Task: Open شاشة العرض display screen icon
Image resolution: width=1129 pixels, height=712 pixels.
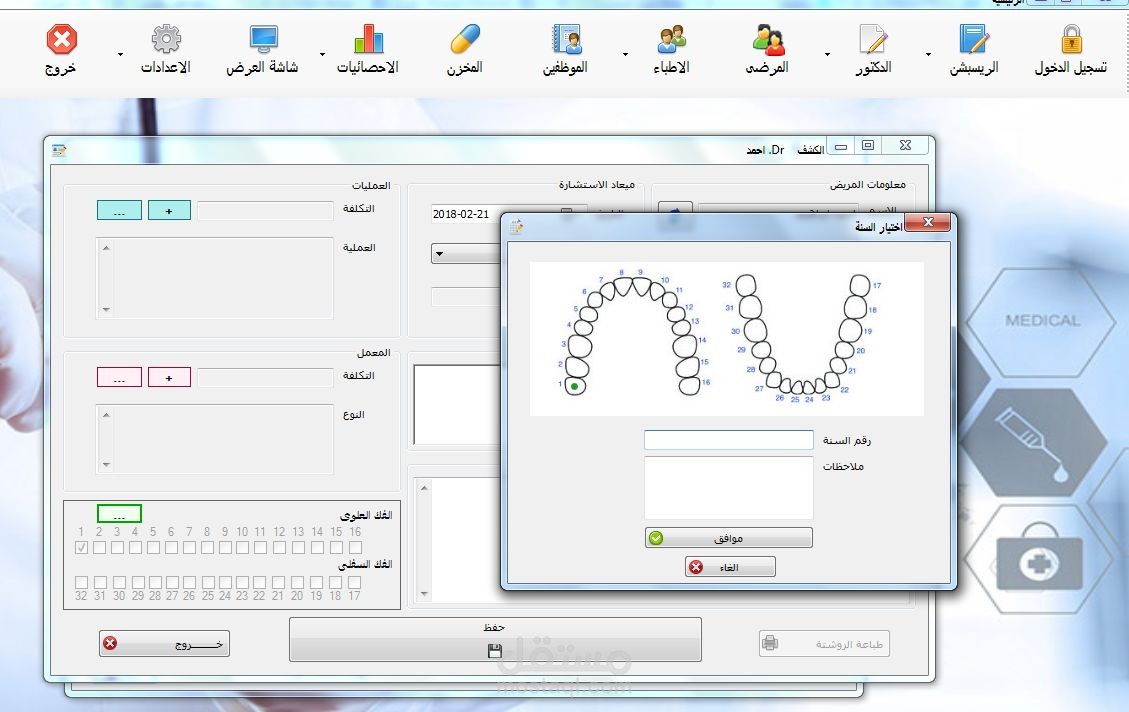Action: 264,39
